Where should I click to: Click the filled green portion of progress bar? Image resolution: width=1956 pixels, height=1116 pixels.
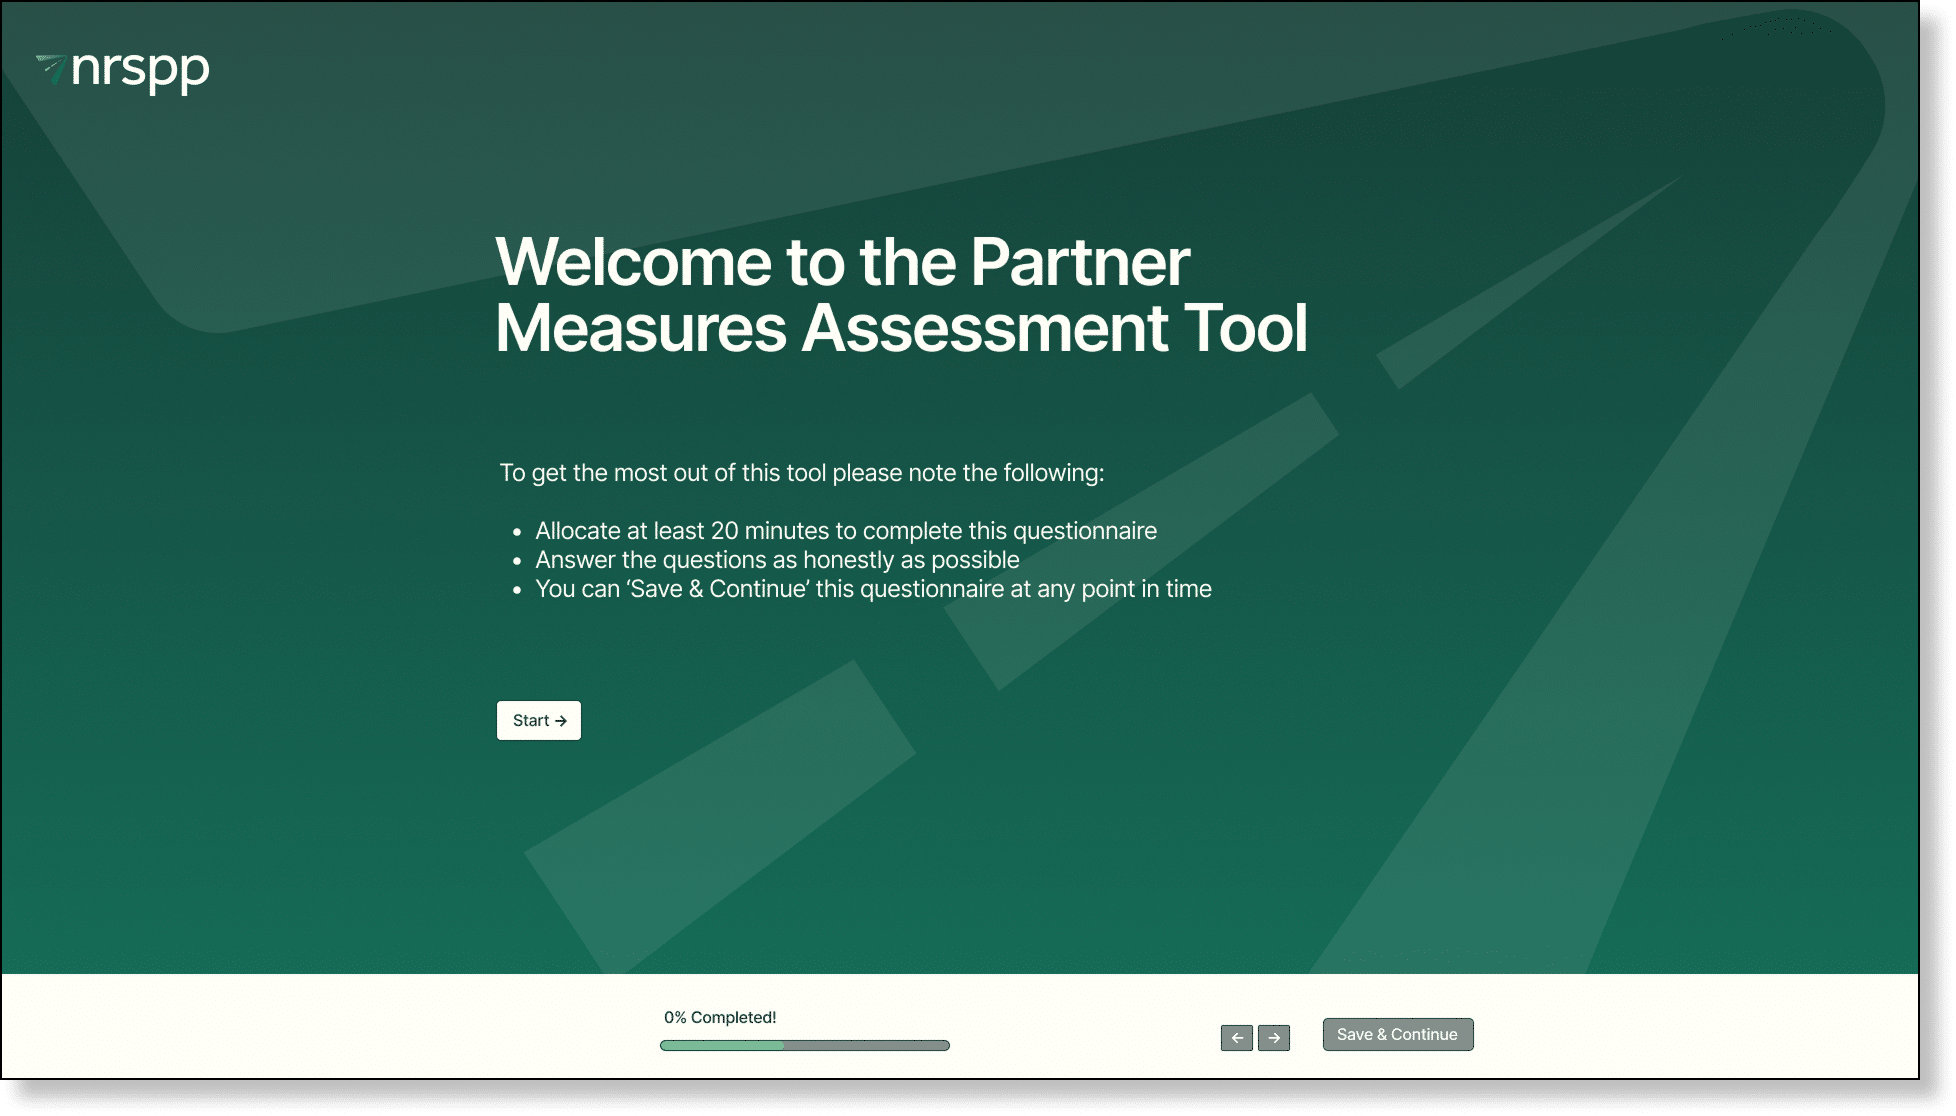click(x=722, y=1046)
